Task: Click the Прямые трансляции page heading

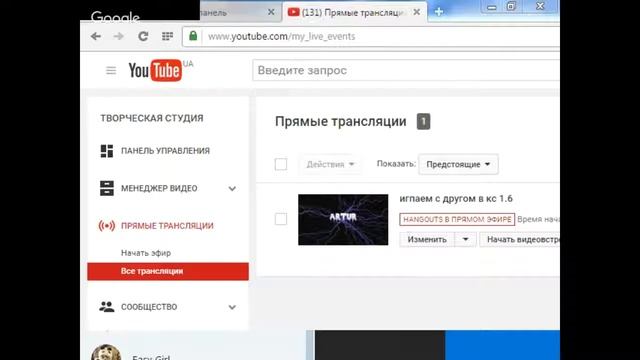Action: pyautogui.click(x=340, y=122)
